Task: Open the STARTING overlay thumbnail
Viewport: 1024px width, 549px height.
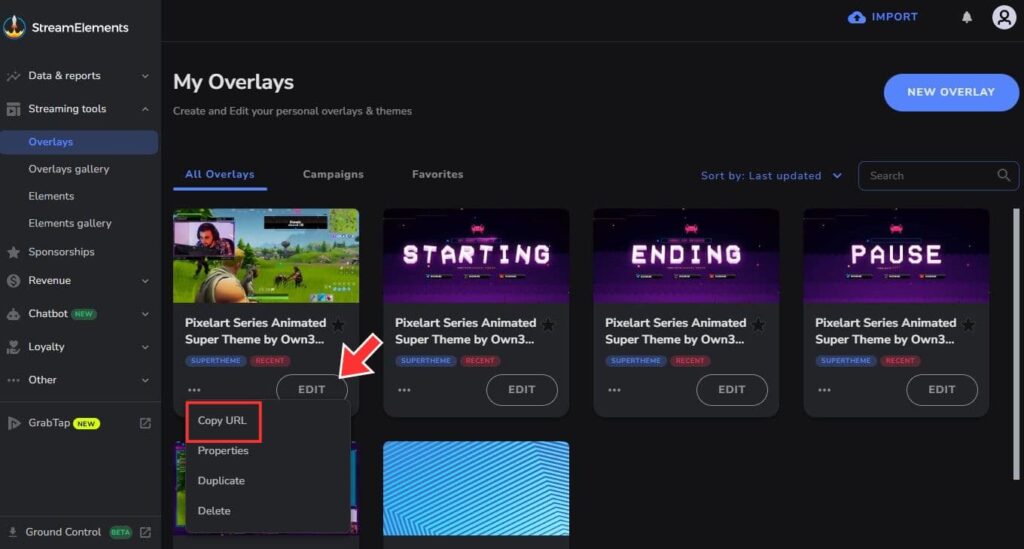Action: pyautogui.click(x=476, y=256)
